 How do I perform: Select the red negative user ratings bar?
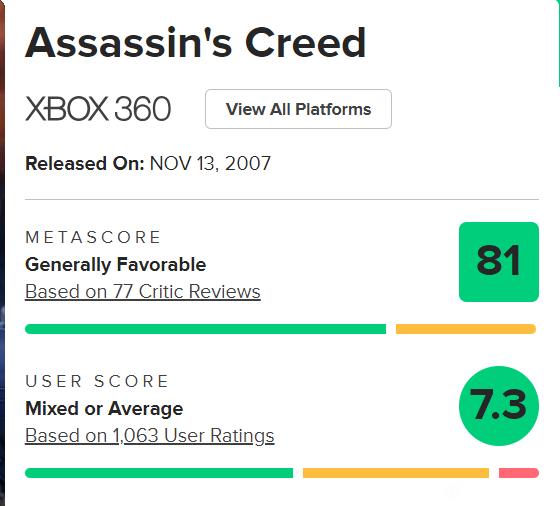[519, 473]
